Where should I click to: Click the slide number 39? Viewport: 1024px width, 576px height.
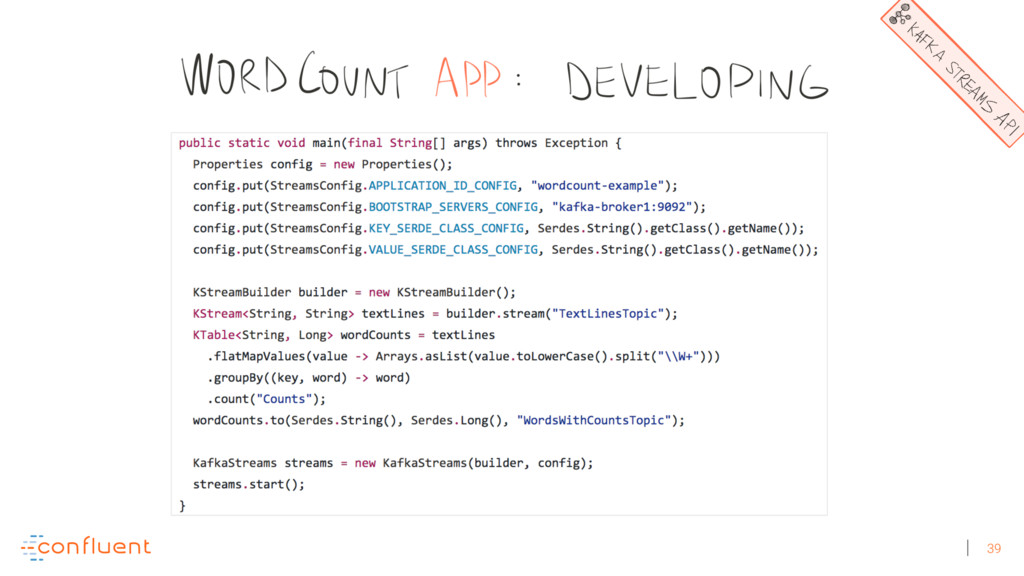(993, 549)
